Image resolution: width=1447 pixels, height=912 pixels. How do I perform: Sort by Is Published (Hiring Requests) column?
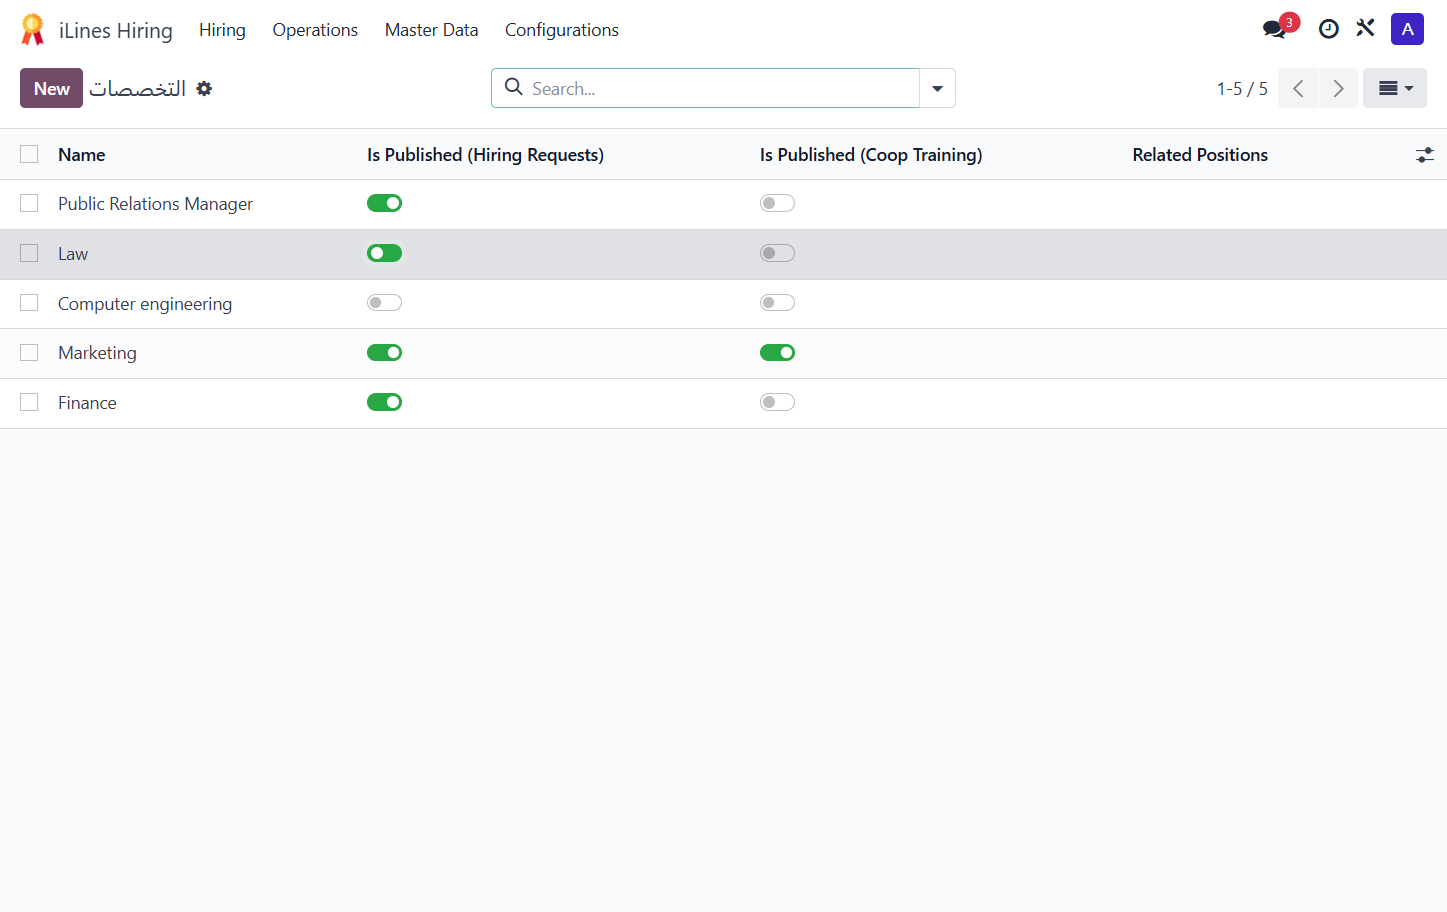click(485, 155)
